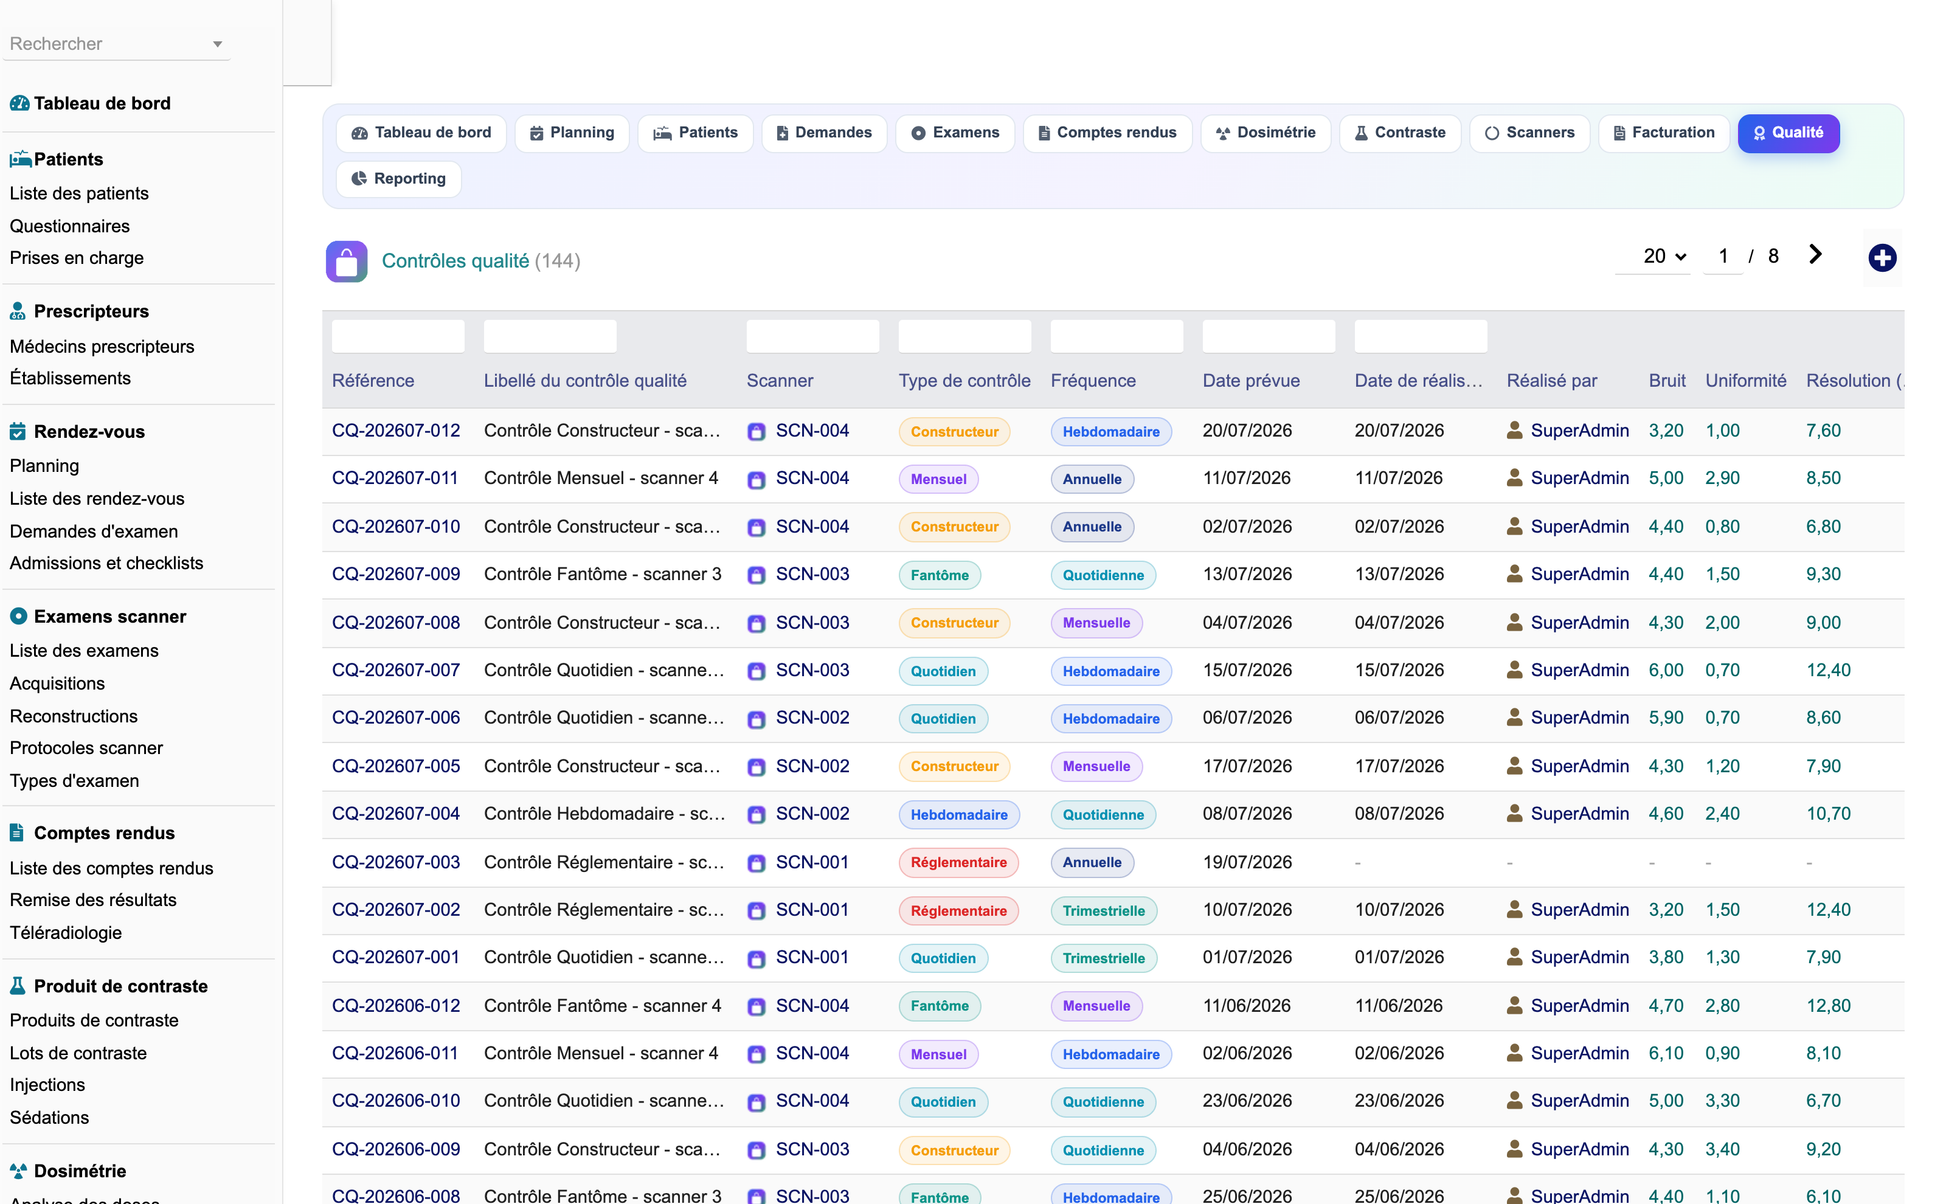Switch to the Dosimétrie tab
The height and width of the screenshot is (1204, 1946).
click(x=1266, y=133)
